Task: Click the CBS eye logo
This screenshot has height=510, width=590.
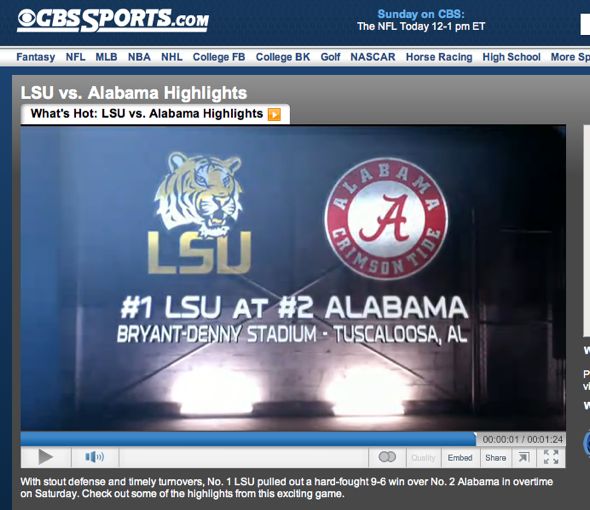Action: pos(26,18)
